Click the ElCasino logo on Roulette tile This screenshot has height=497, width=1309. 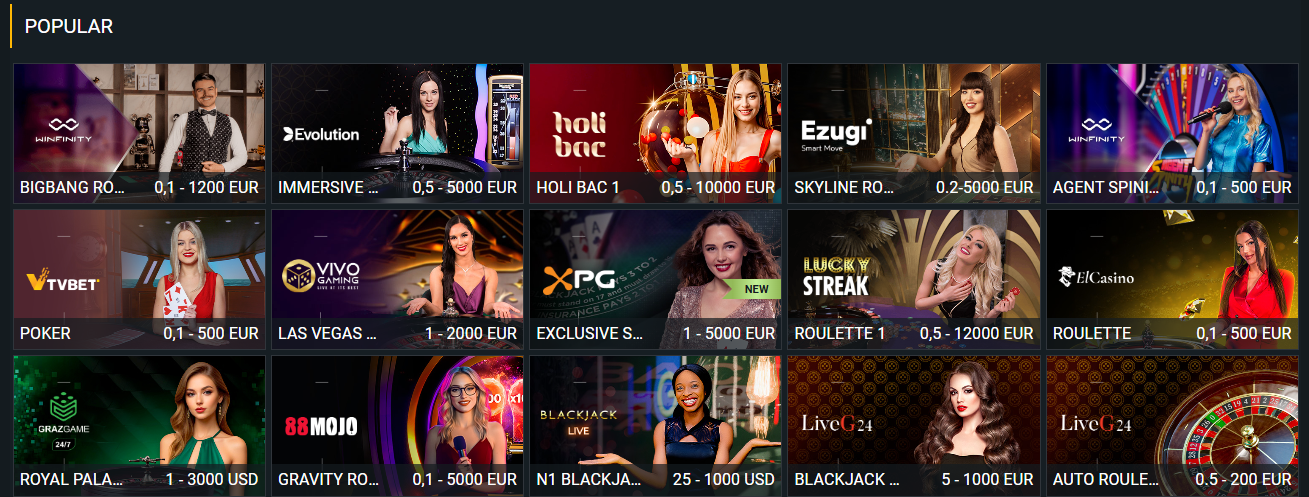pyautogui.click(x=1096, y=277)
